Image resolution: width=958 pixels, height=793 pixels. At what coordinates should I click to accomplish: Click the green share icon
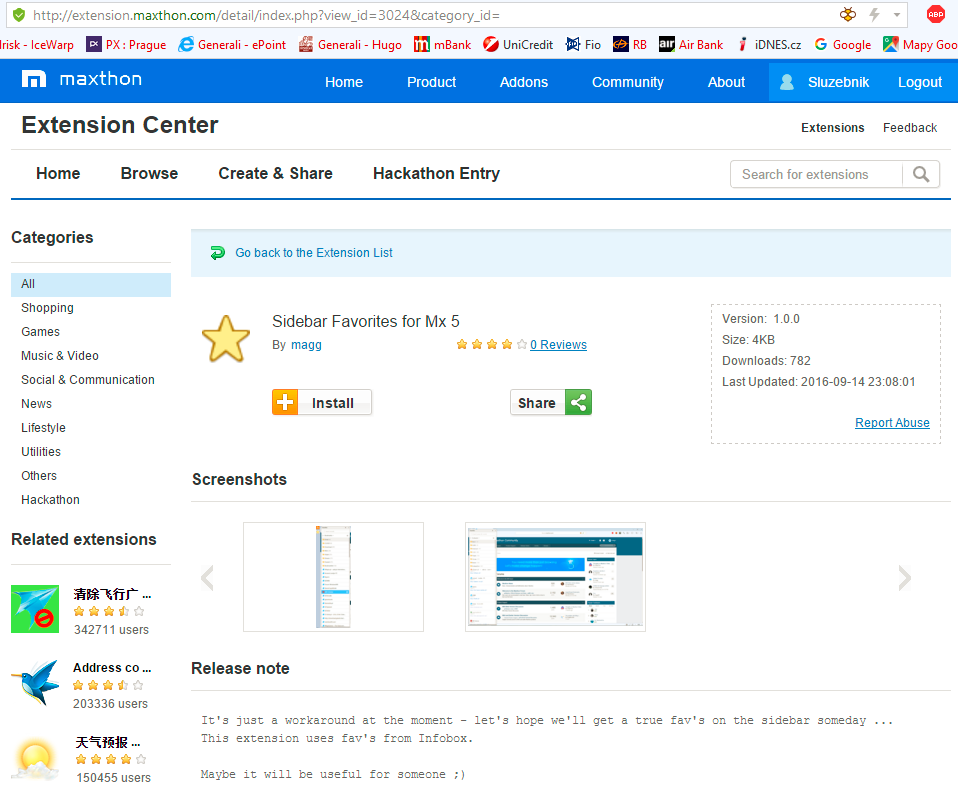point(578,403)
